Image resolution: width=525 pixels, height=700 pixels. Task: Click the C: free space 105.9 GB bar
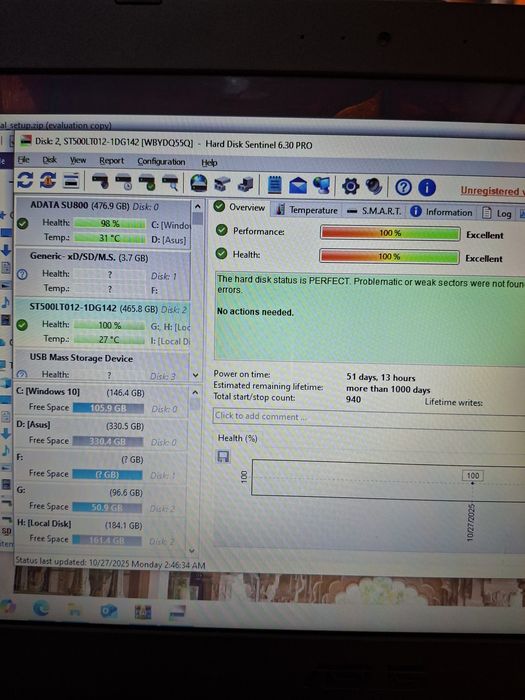108,408
